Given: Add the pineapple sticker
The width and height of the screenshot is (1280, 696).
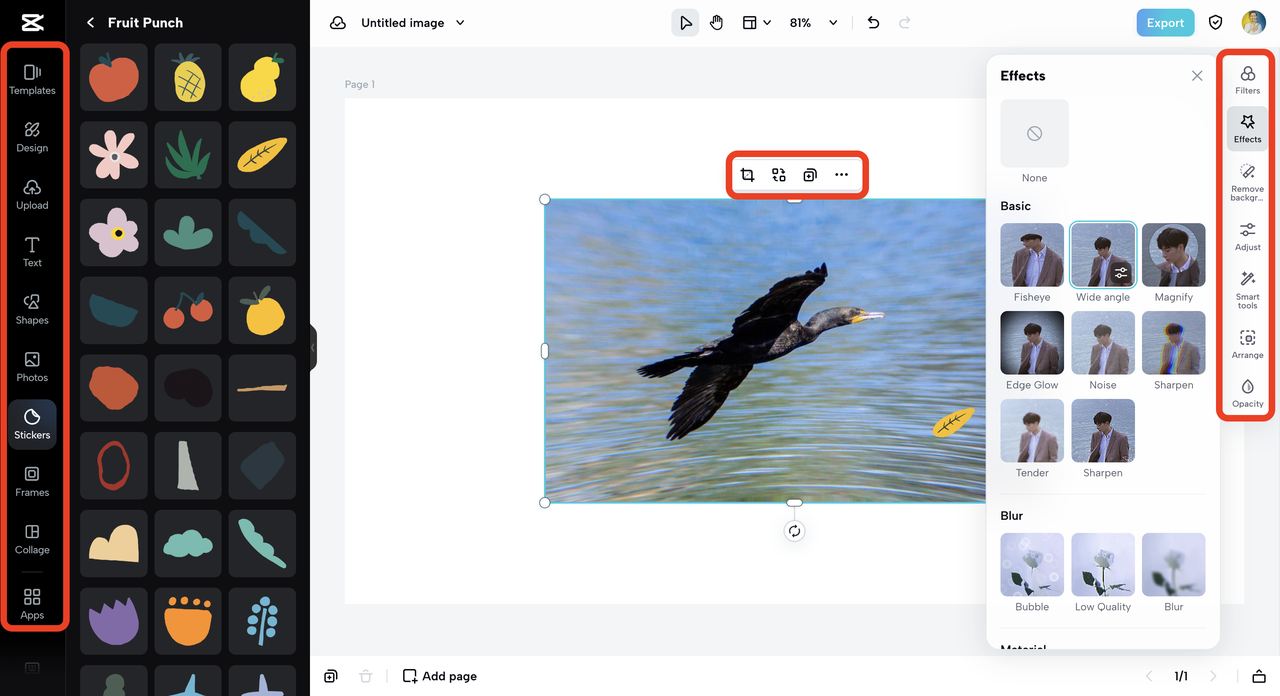Looking at the screenshot, I should pyautogui.click(x=188, y=77).
